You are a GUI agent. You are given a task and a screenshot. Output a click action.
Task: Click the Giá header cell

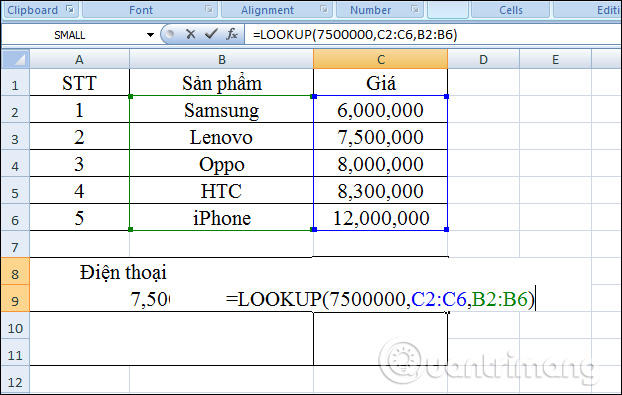(x=380, y=82)
